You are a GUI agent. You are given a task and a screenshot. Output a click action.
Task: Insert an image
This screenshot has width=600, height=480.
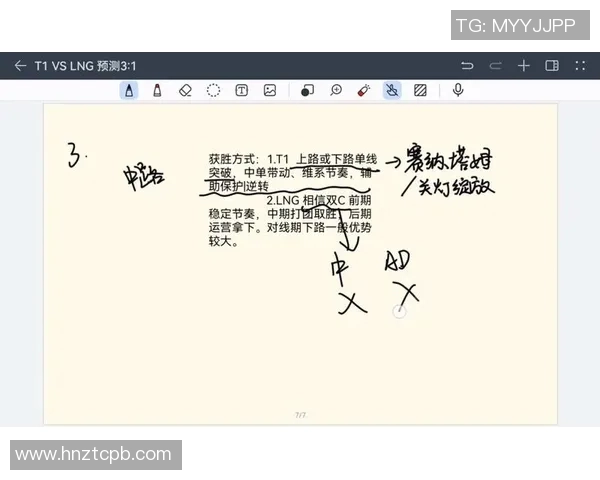point(269,90)
